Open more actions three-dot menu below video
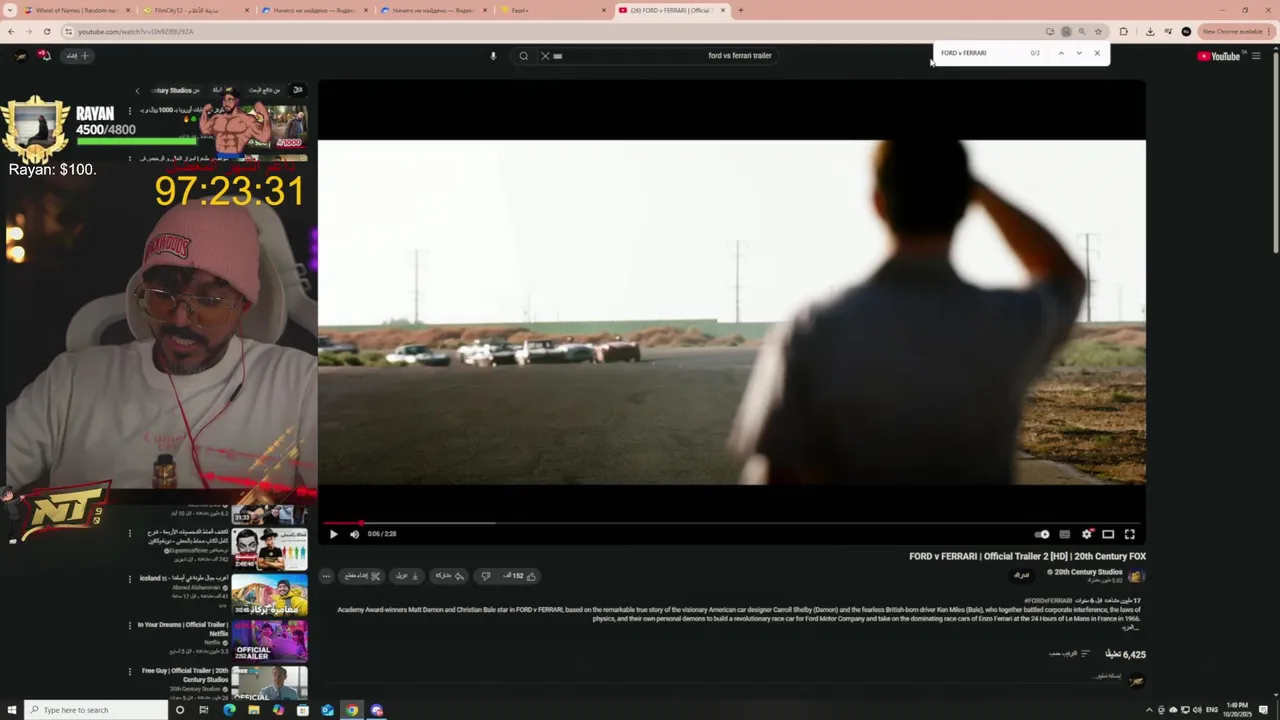Viewport: 1280px width, 720px height. coord(326,576)
